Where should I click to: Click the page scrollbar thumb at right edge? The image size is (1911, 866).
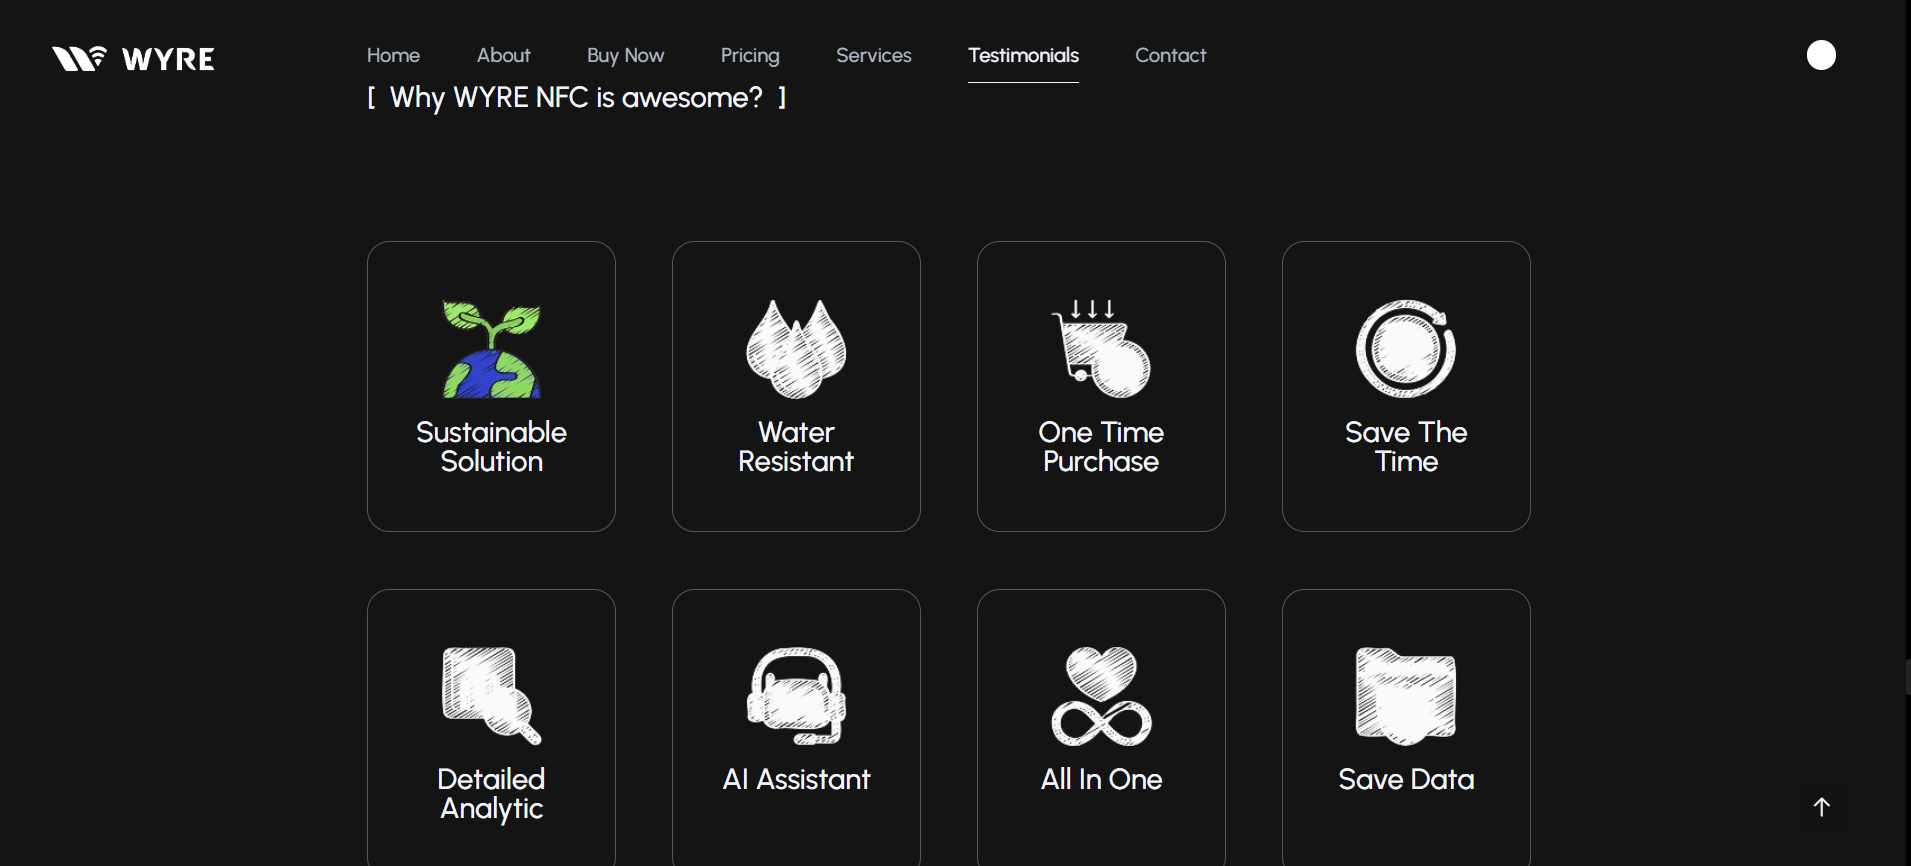click(1907, 677)
